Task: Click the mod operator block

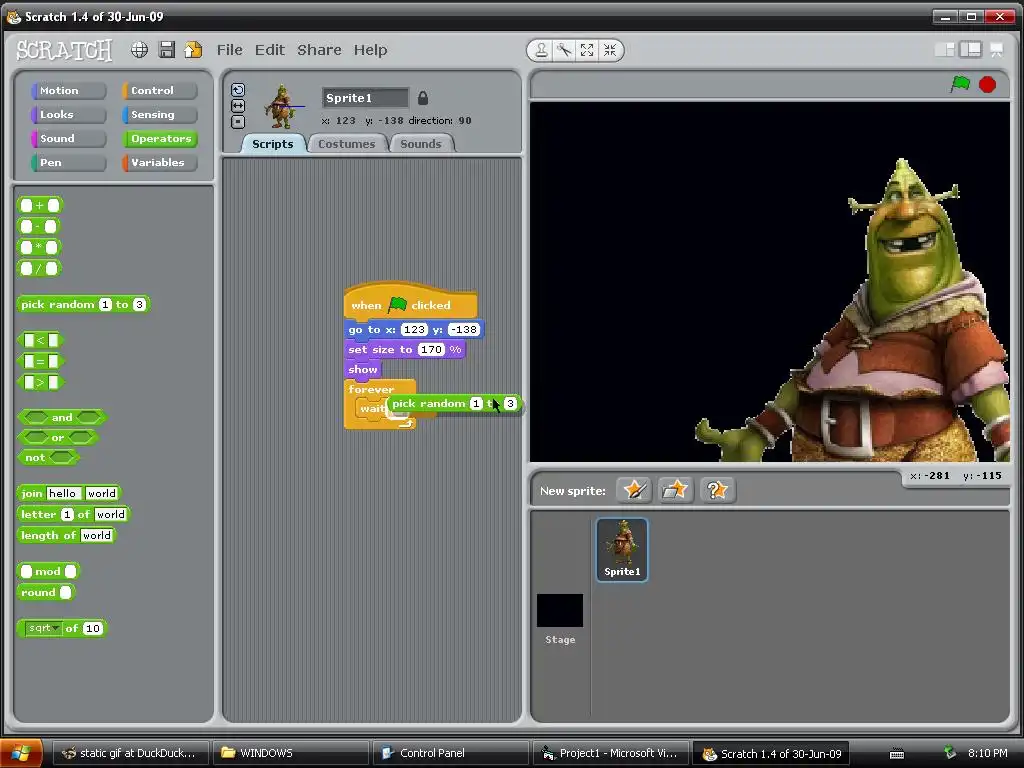Action: point(48,571)
